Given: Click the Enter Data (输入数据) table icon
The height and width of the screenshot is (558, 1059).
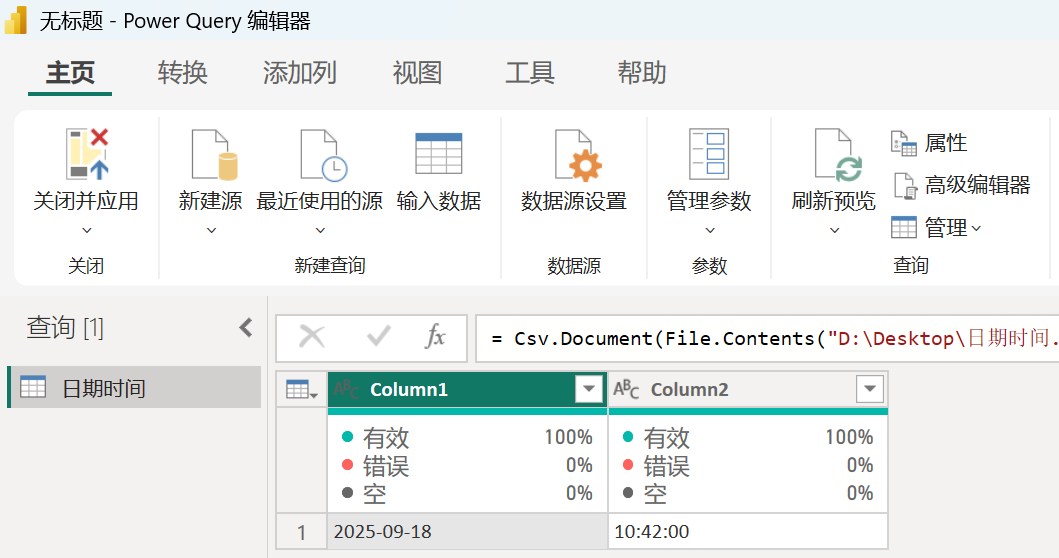Looking at the screenshot, I should (438, 153).
